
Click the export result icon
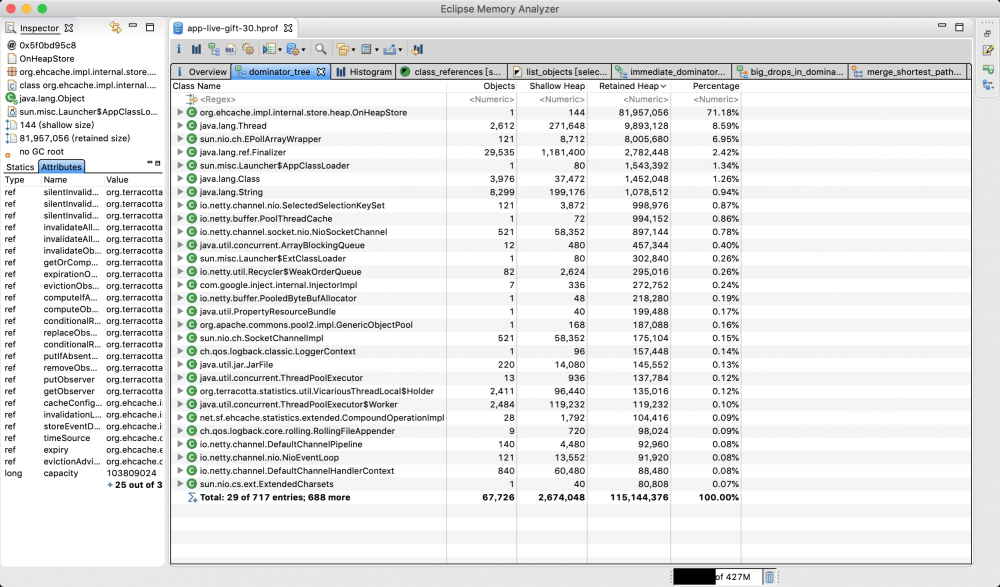390,49
